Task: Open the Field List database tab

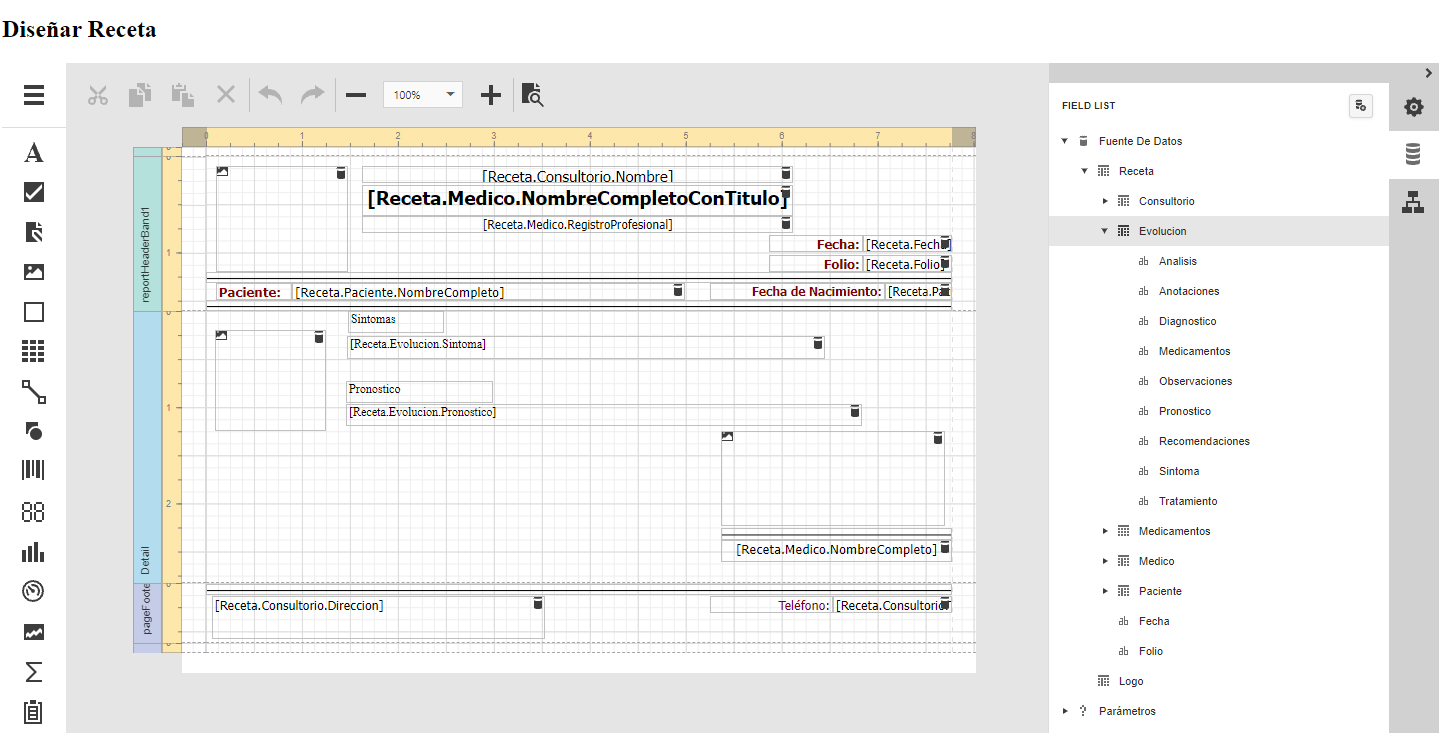Action: (x=1414, y=154)
